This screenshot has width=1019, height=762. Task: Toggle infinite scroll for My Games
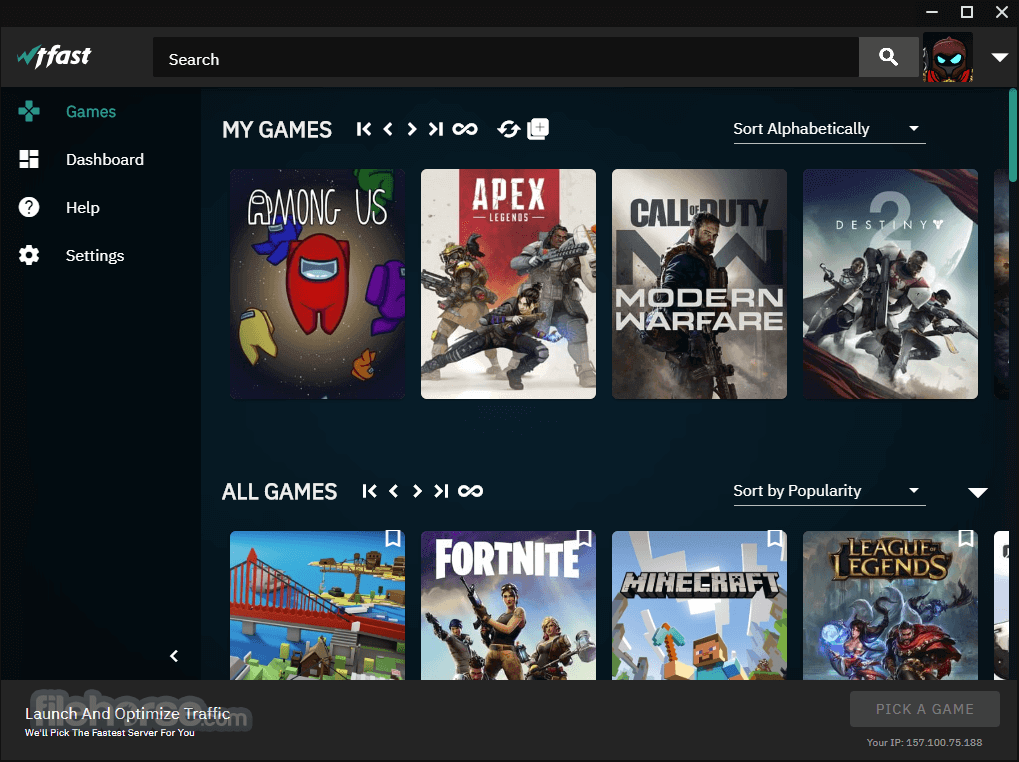pyautogui.click(x=465, y=129)
